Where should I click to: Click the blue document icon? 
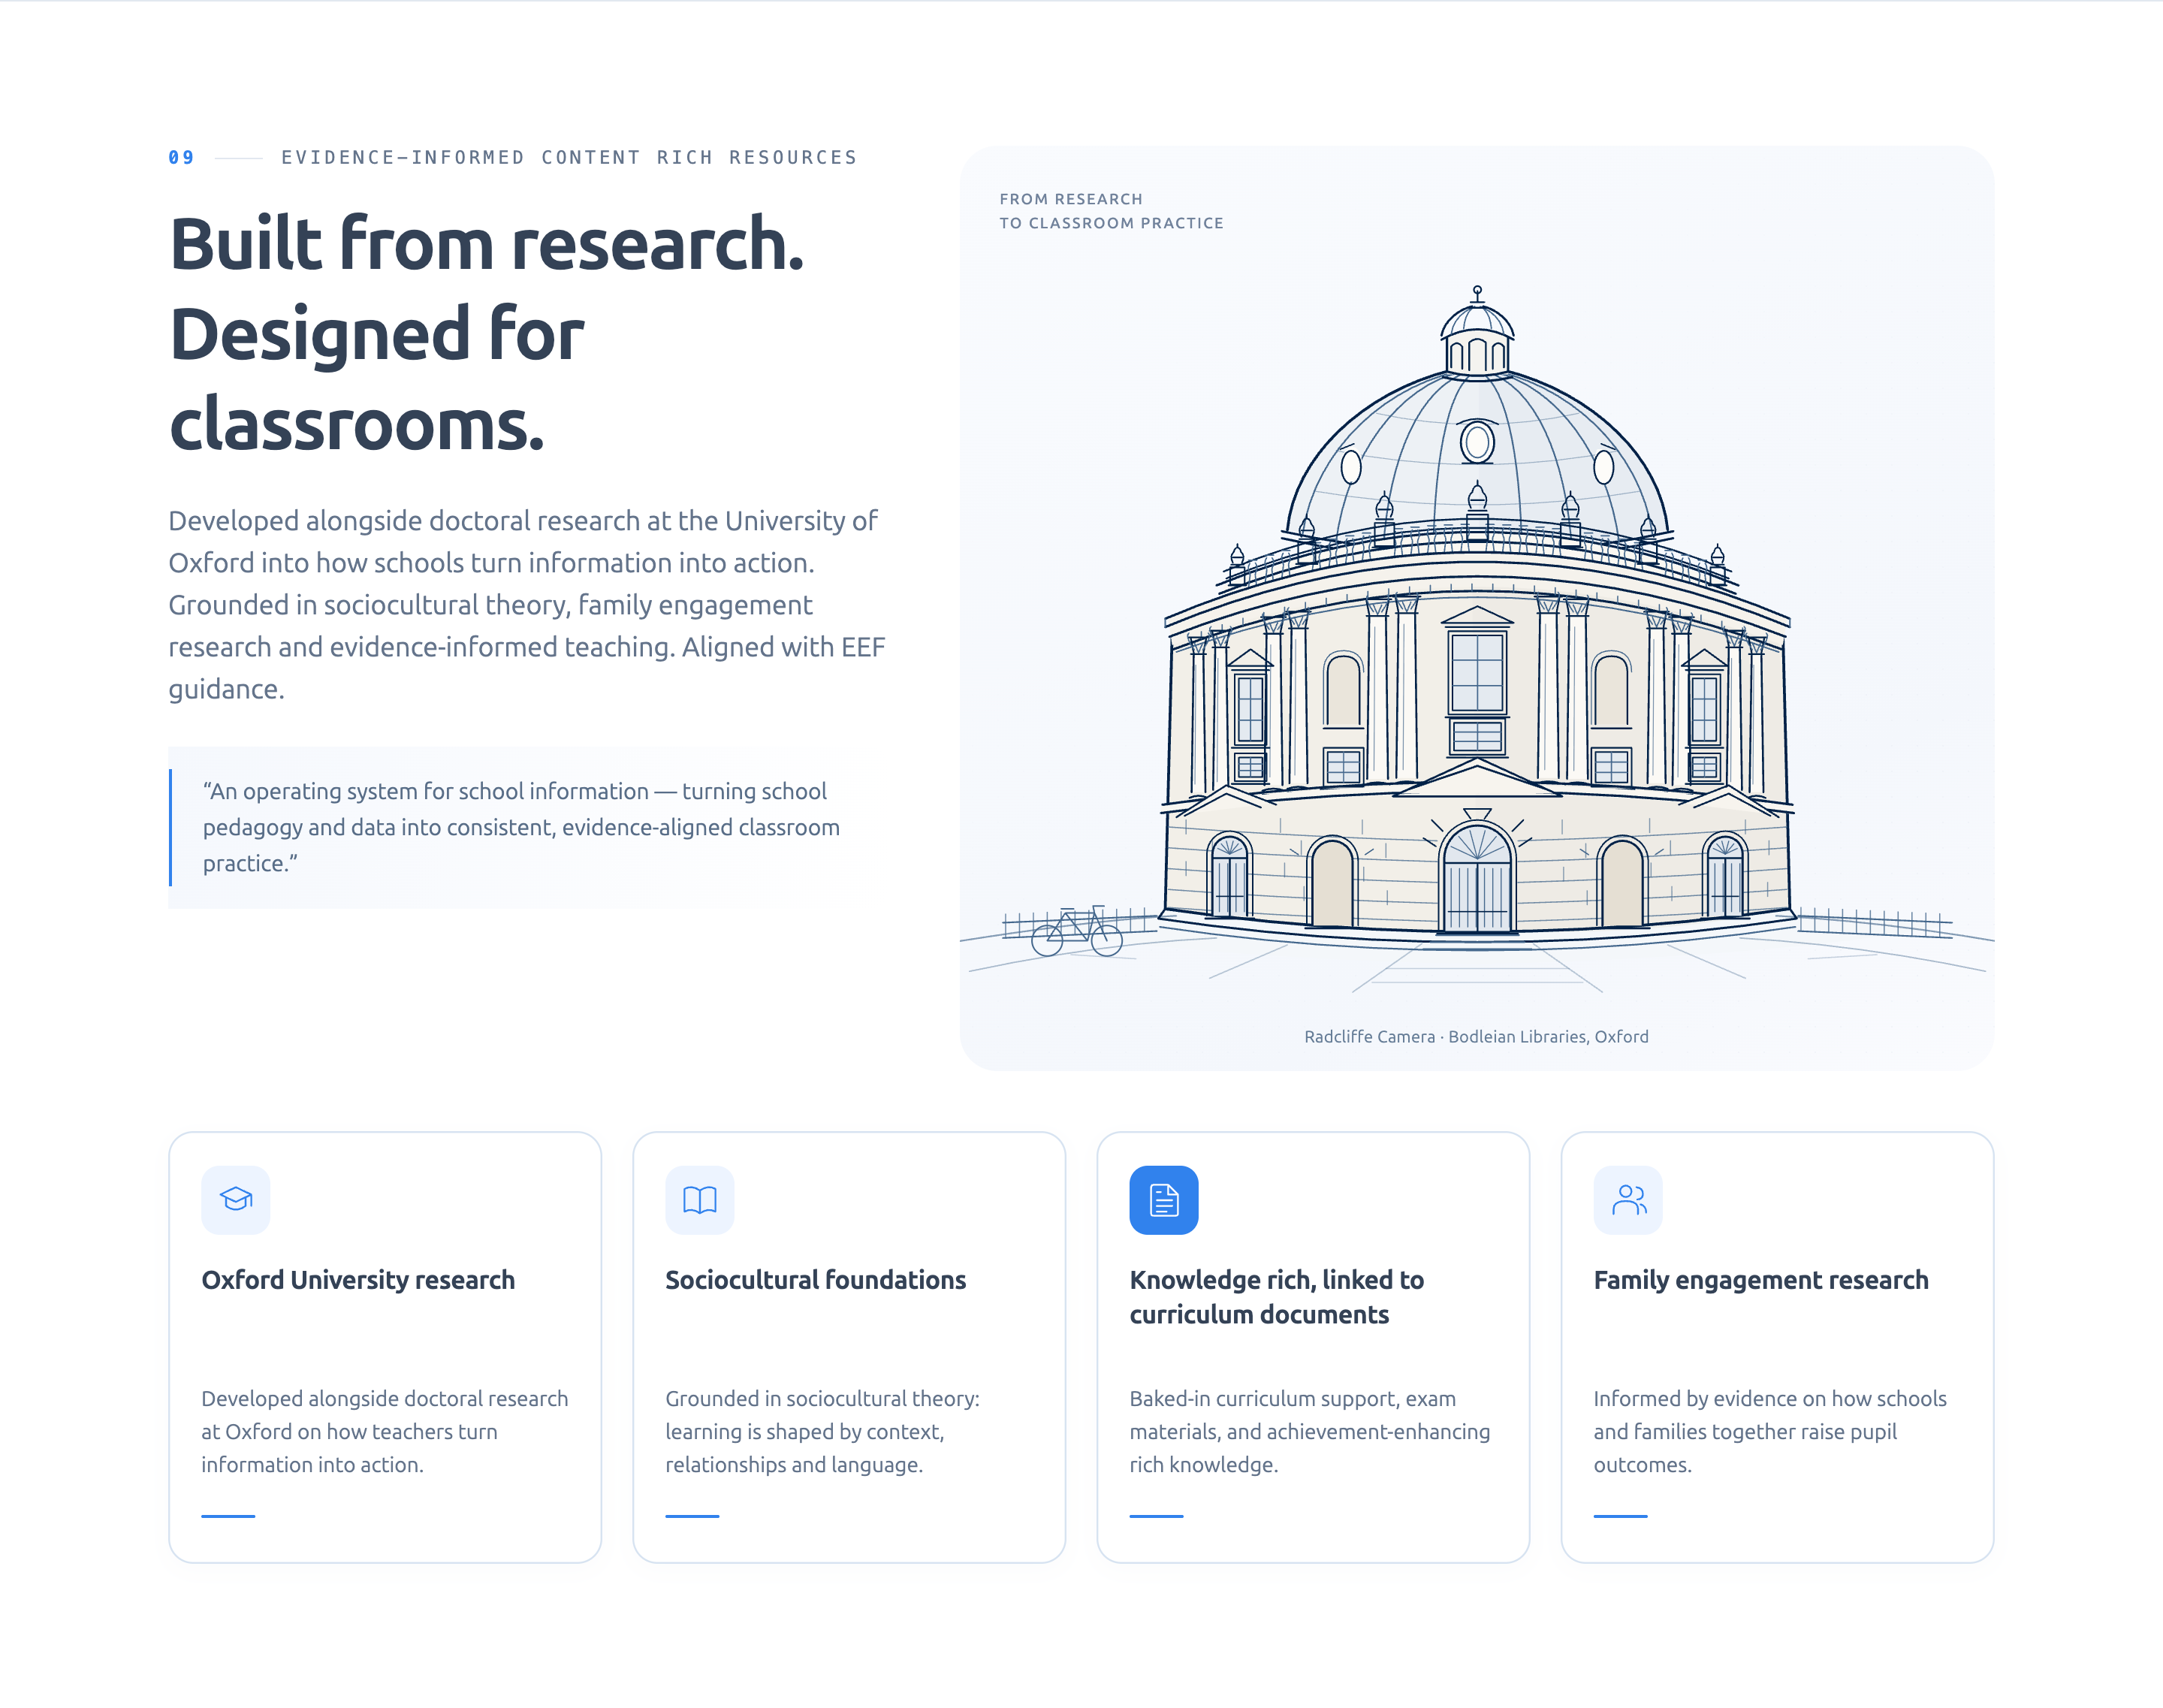click(x=1164, y=1199)
